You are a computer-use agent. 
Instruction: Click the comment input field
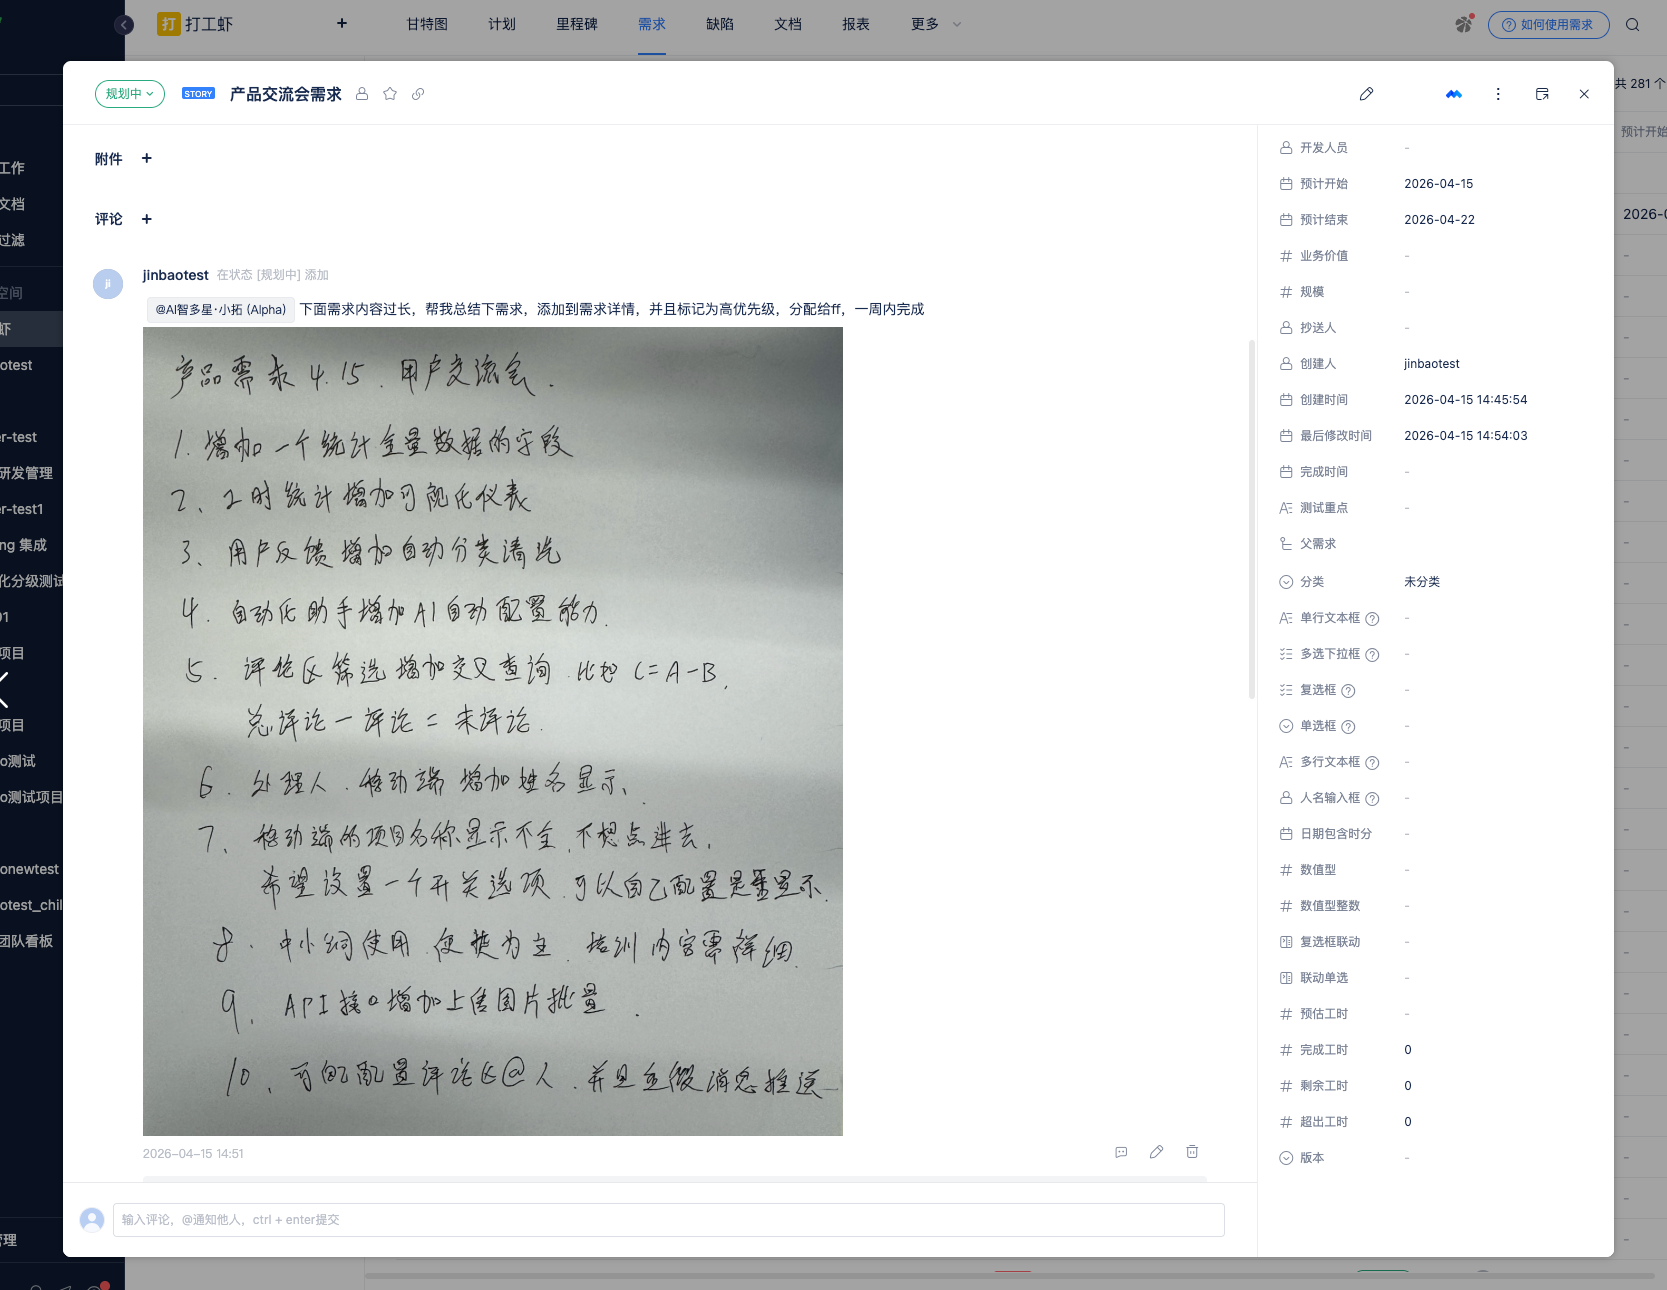click(x=668, y=1220)
